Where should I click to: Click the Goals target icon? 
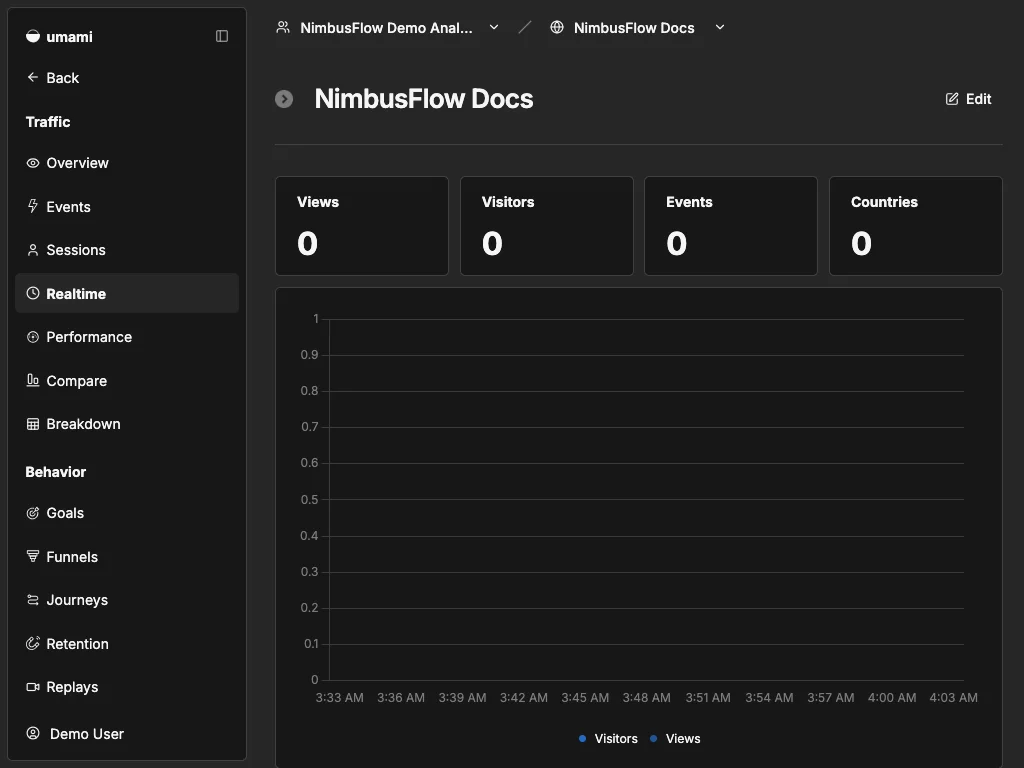pos(33,513)
